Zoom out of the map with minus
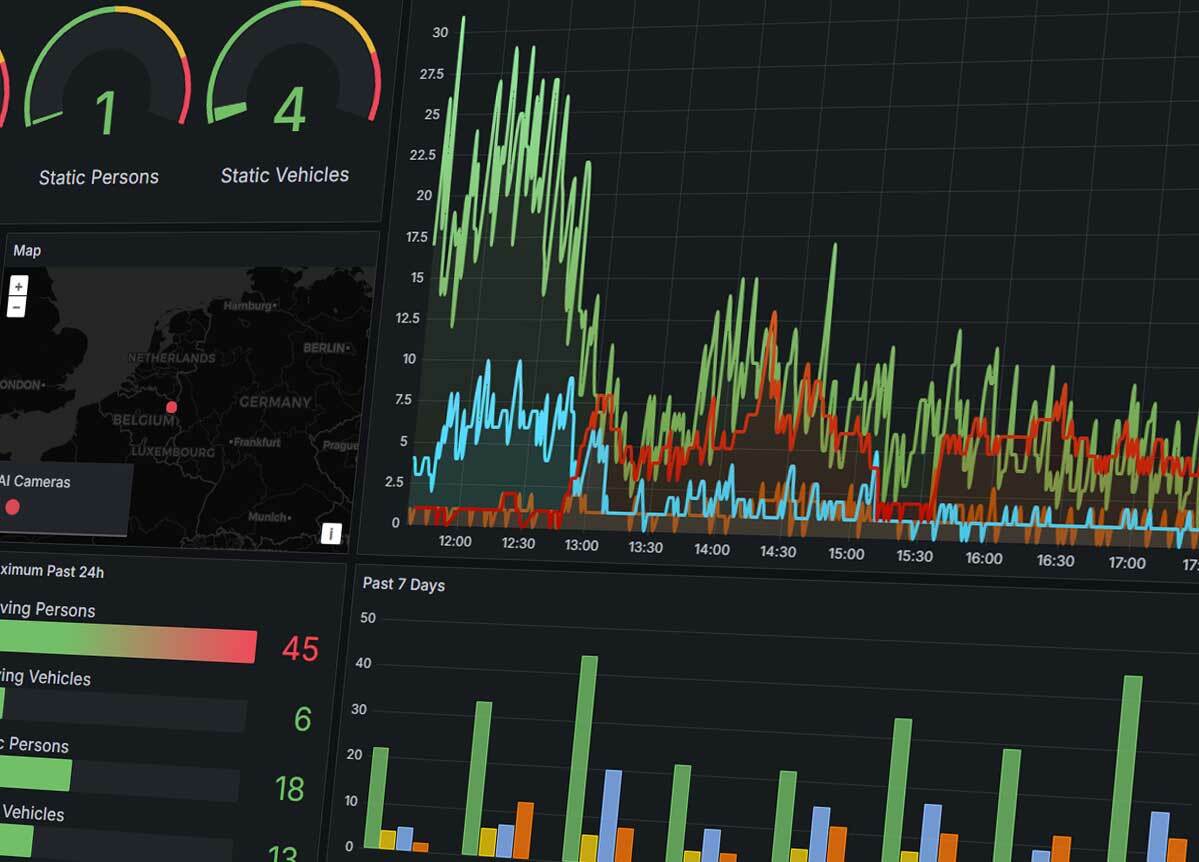This screenshot has height=862, width=1199. coord(17,307)
